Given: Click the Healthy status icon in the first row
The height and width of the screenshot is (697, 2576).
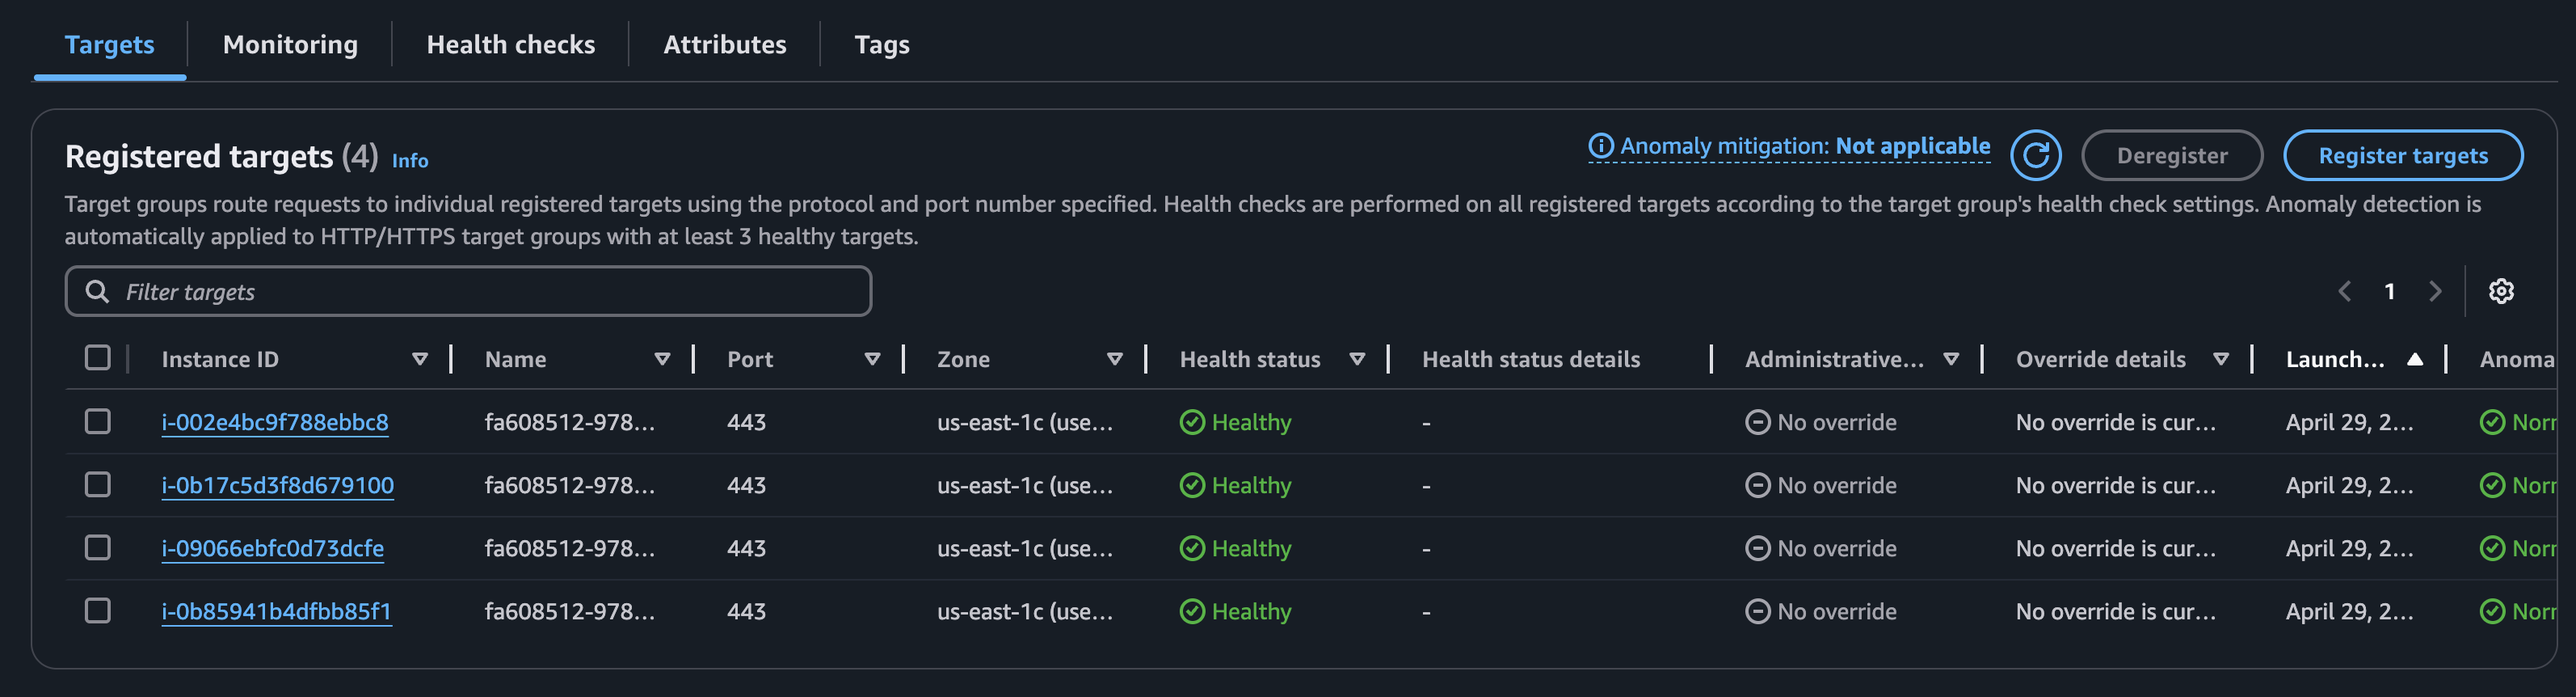Looking at the screenshot, I should click(1191, 422).
